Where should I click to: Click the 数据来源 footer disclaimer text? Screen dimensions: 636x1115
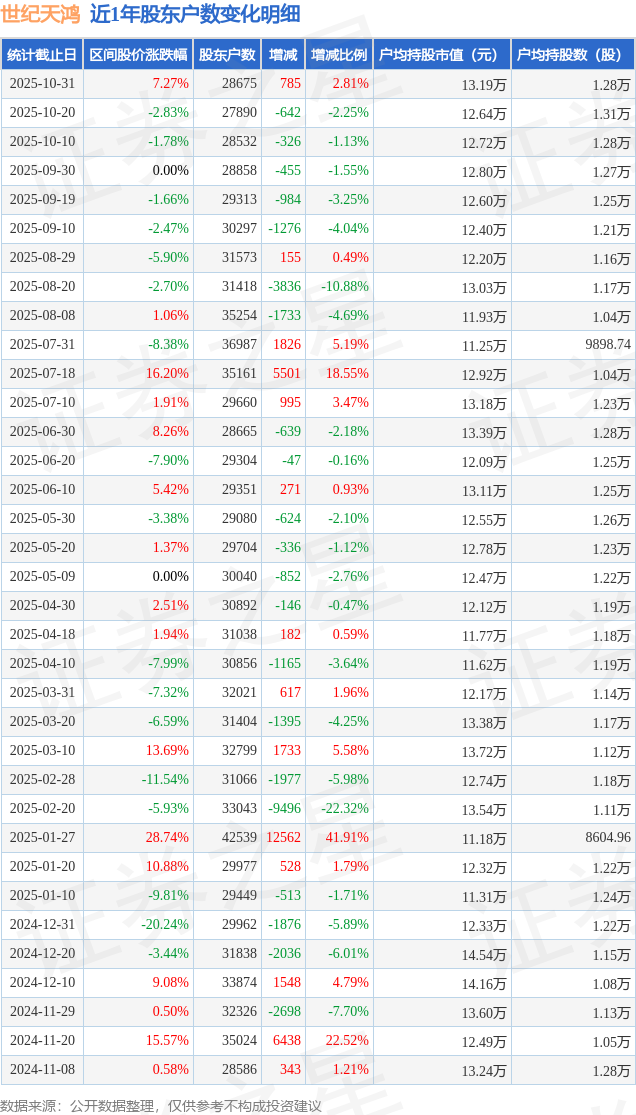(x=161, y=1105)
